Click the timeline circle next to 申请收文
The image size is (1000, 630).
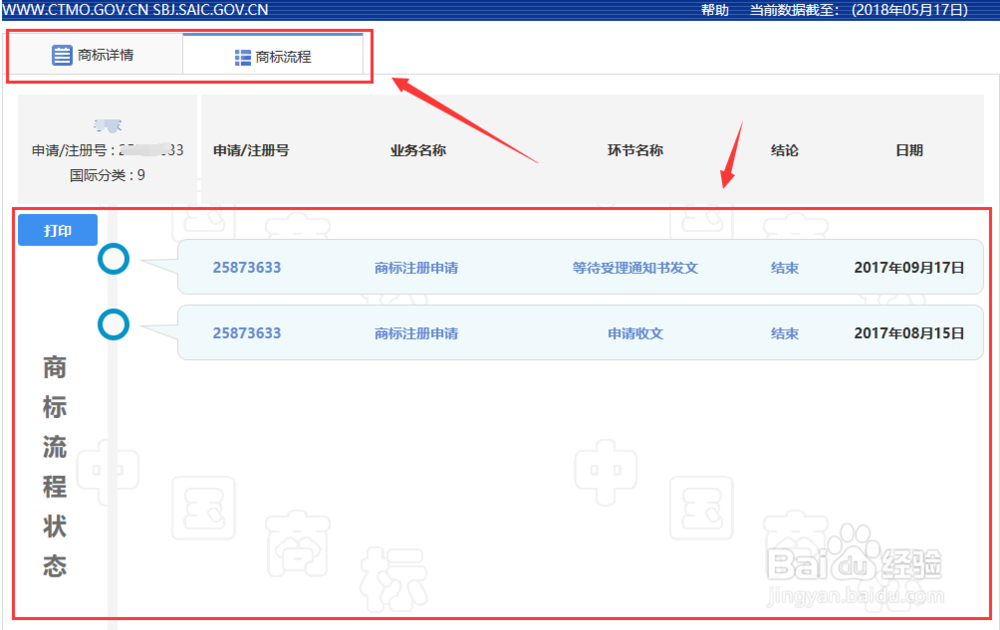[x=113, y=325]
